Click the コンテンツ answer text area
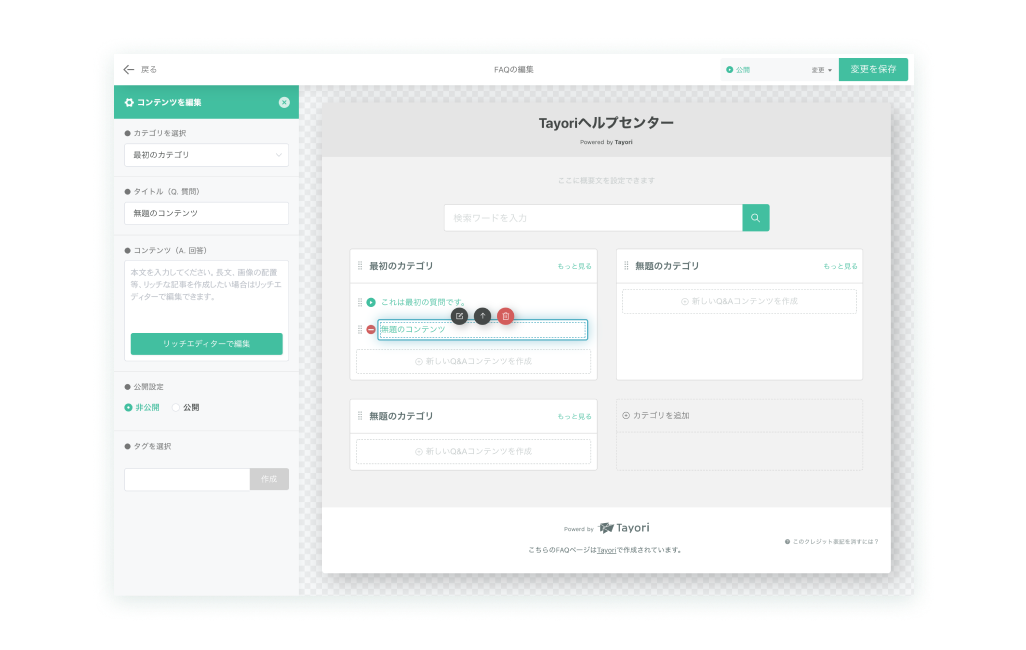 pyautogui.click(x=206, y=295)
